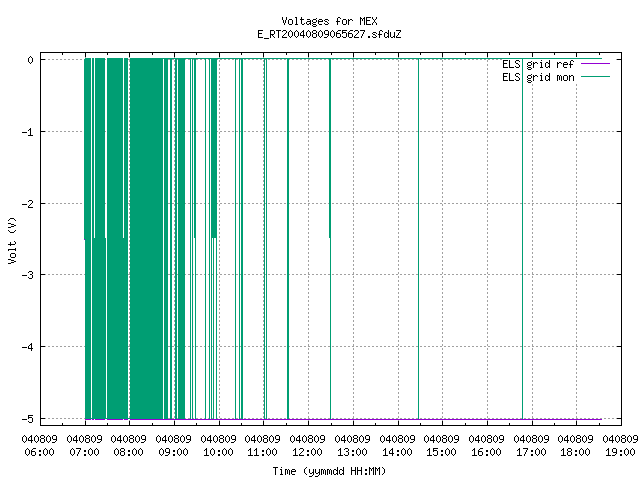Click the x-axis tick label 18:00

[x=576, y=452]
